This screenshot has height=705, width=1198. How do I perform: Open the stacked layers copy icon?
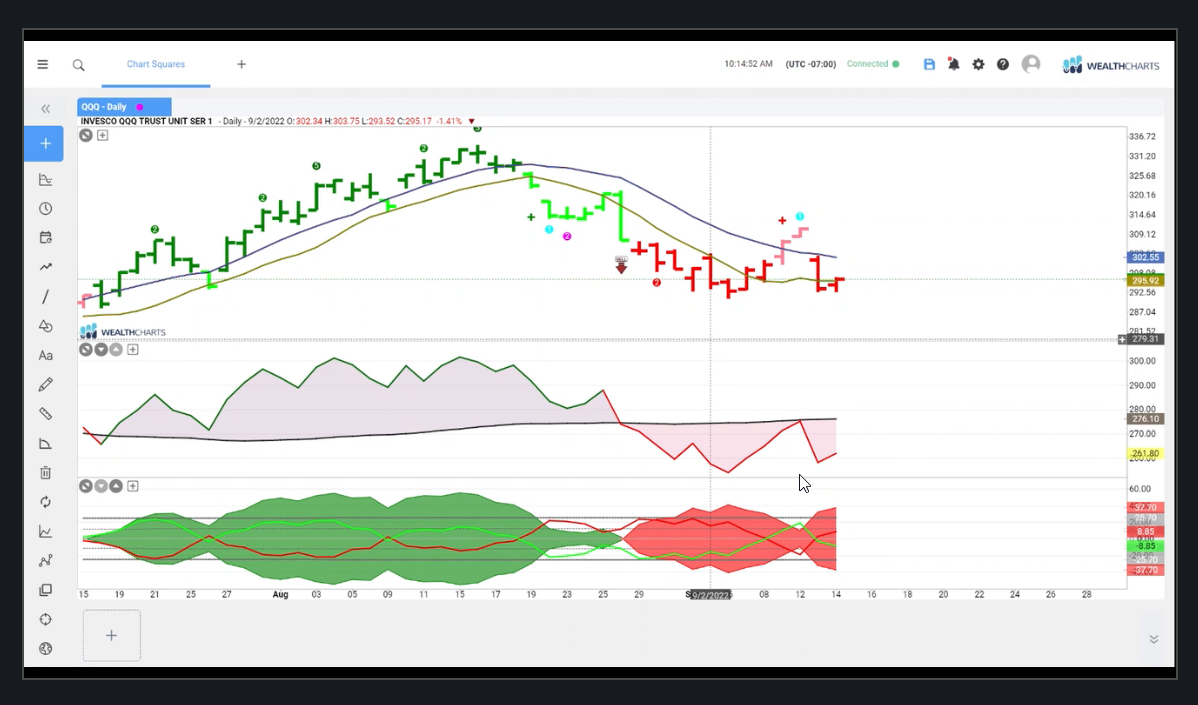pos(46,590)
